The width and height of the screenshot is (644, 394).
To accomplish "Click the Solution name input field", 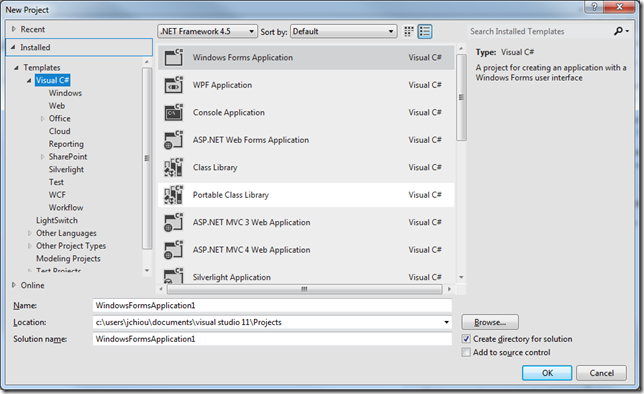I will tap(272, 339).
